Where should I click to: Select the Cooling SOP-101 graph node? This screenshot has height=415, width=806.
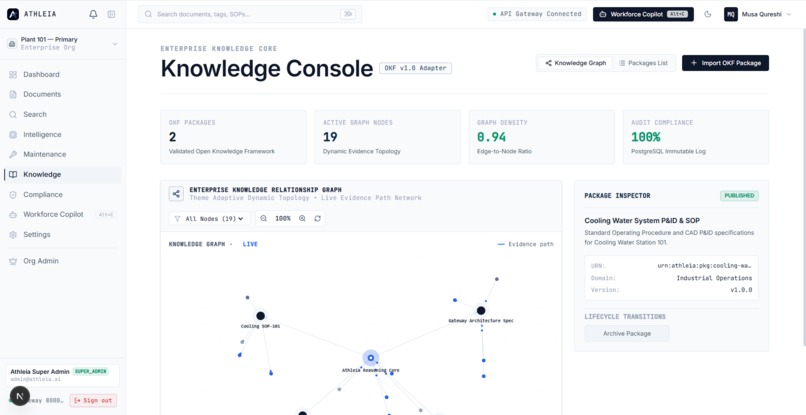[x=261, y=316]
